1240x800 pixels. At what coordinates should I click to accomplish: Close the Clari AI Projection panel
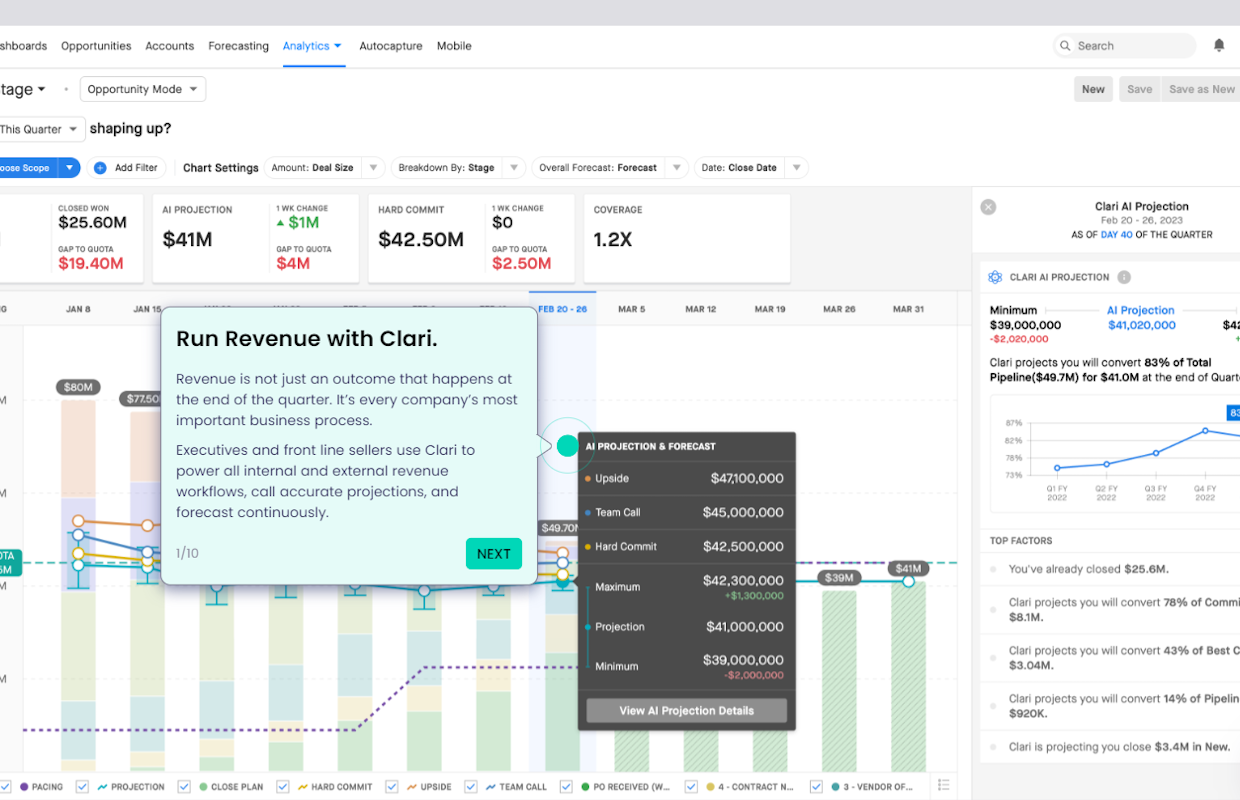tap(988, 207)
